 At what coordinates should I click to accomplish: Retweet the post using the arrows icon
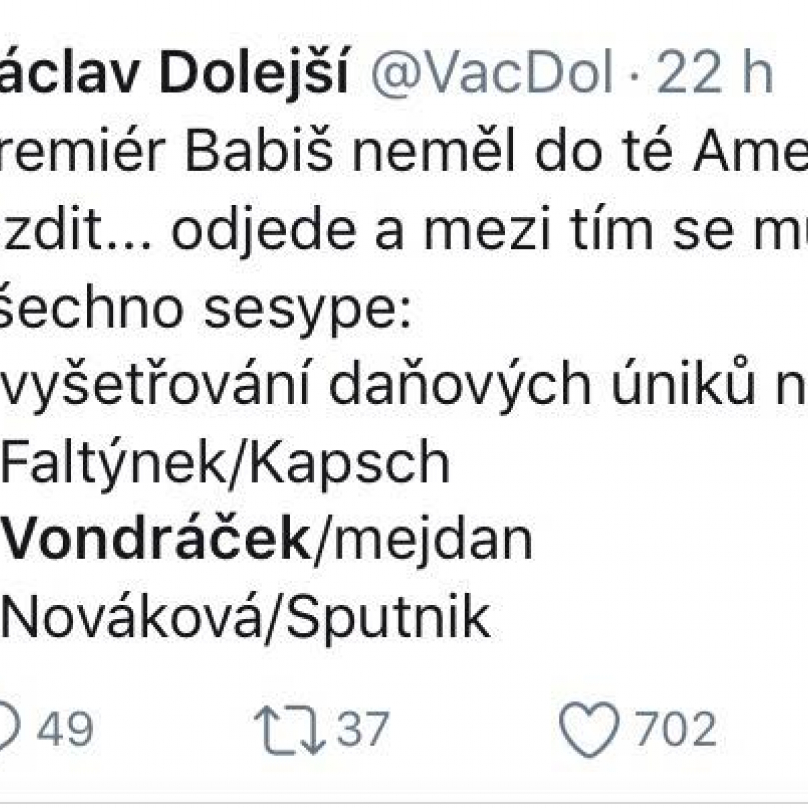(290, 731)
